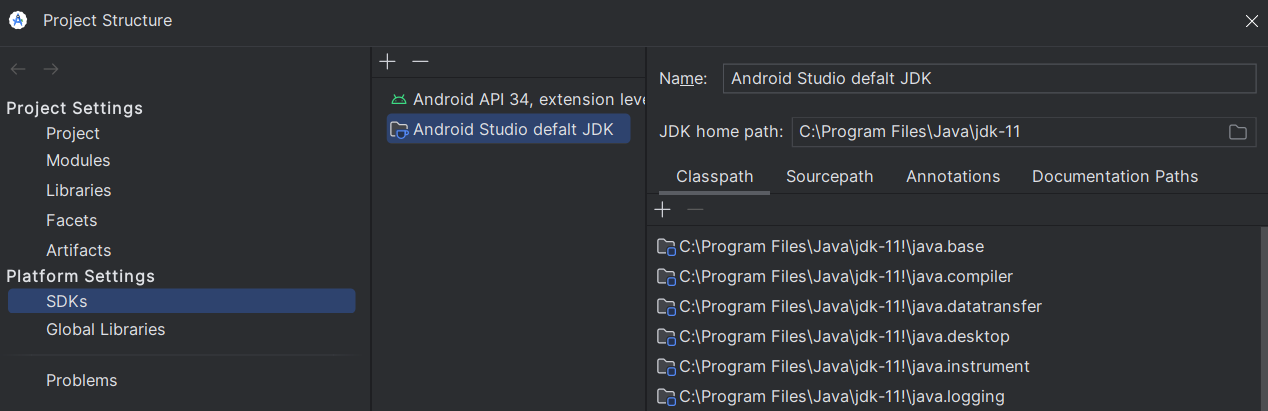This screenshot has width=1268, height=411.
Task: Open the Modules settings page
Action: (x=78, y=160)
